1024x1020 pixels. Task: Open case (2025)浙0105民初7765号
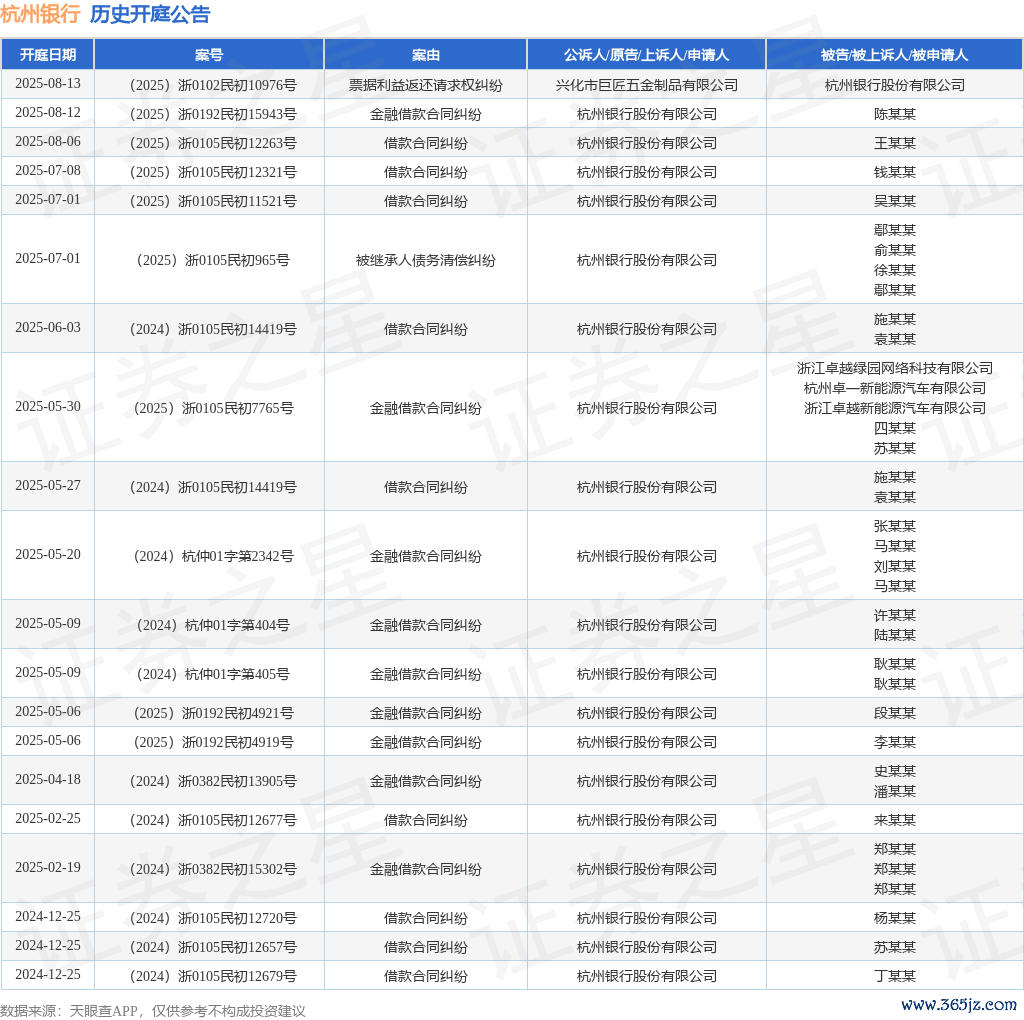[209, 408]
